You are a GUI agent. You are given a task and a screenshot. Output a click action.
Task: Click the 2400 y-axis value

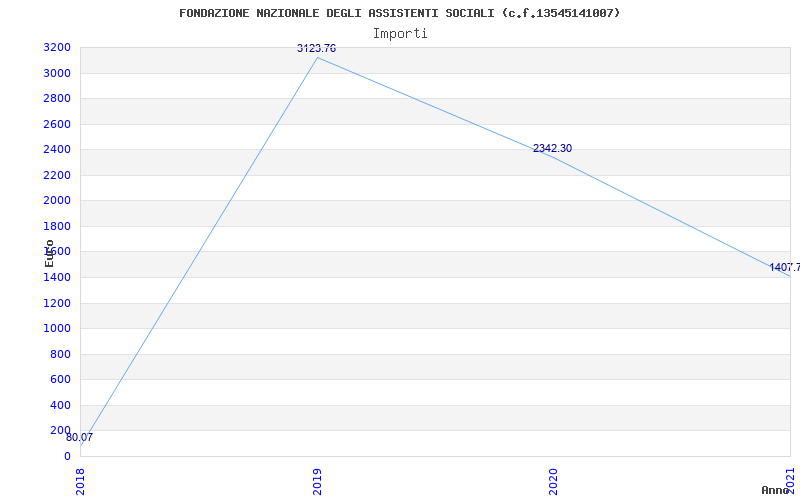[x=57, y=149]
